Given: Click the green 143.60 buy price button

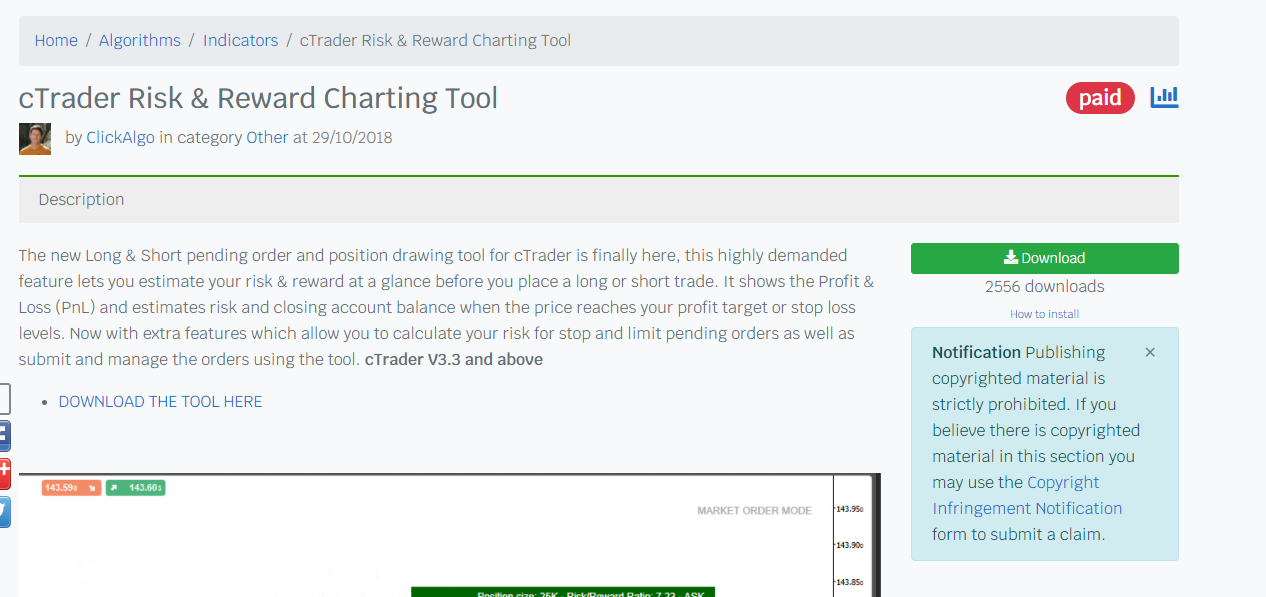Looking at the screenshot, I should pyautogui.click(x=136, y=488).
